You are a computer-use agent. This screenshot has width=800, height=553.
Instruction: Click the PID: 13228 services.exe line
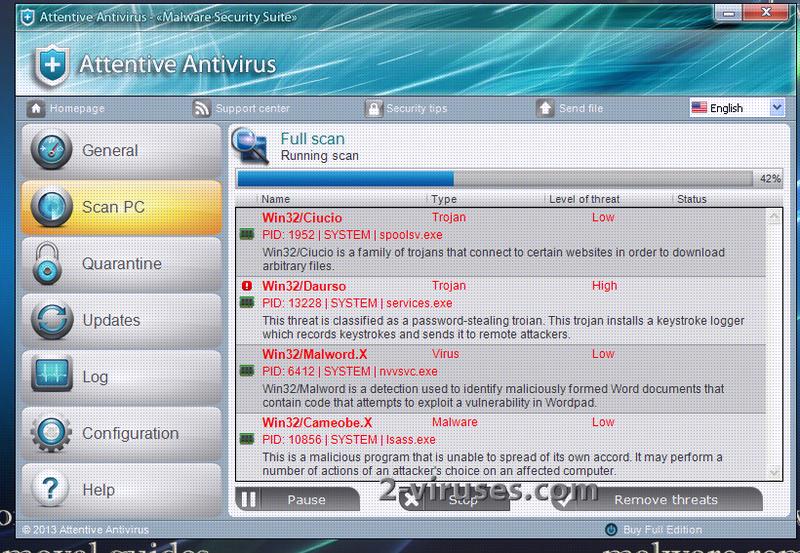pyautogui.click(x=357, y=303)
